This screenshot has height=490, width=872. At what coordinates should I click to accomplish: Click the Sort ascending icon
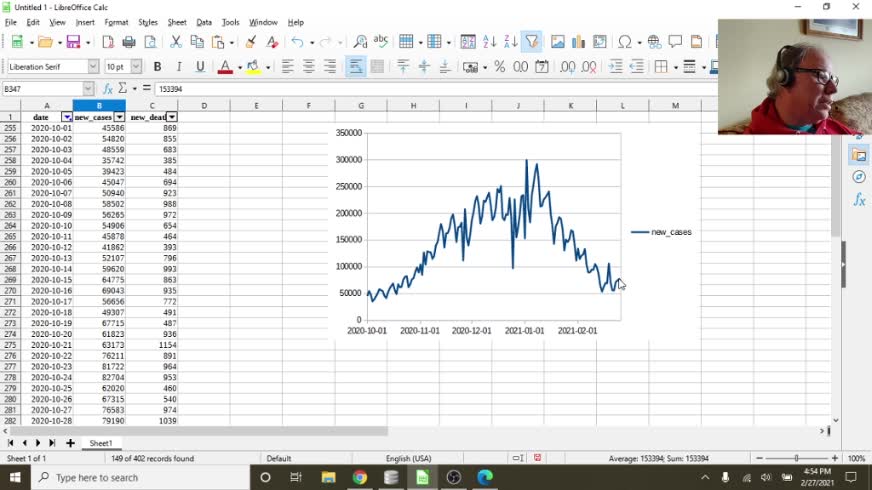pyautogui.click(x=489, y=42)
